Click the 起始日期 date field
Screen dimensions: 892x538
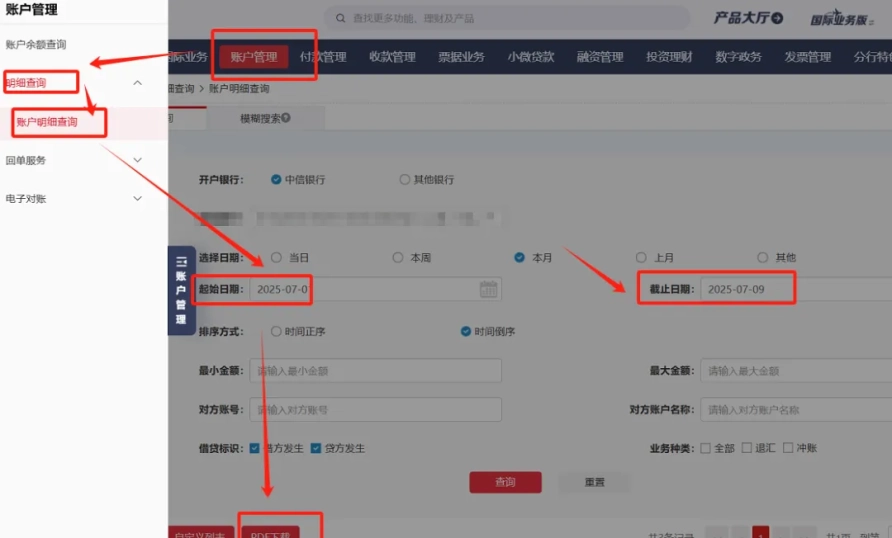(x=375, y=289)
